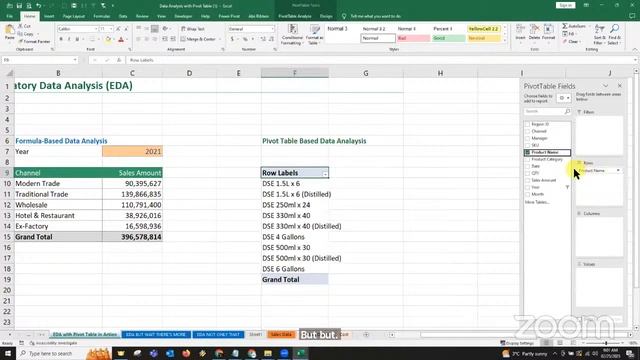Click the insert function fx icon

119,60
